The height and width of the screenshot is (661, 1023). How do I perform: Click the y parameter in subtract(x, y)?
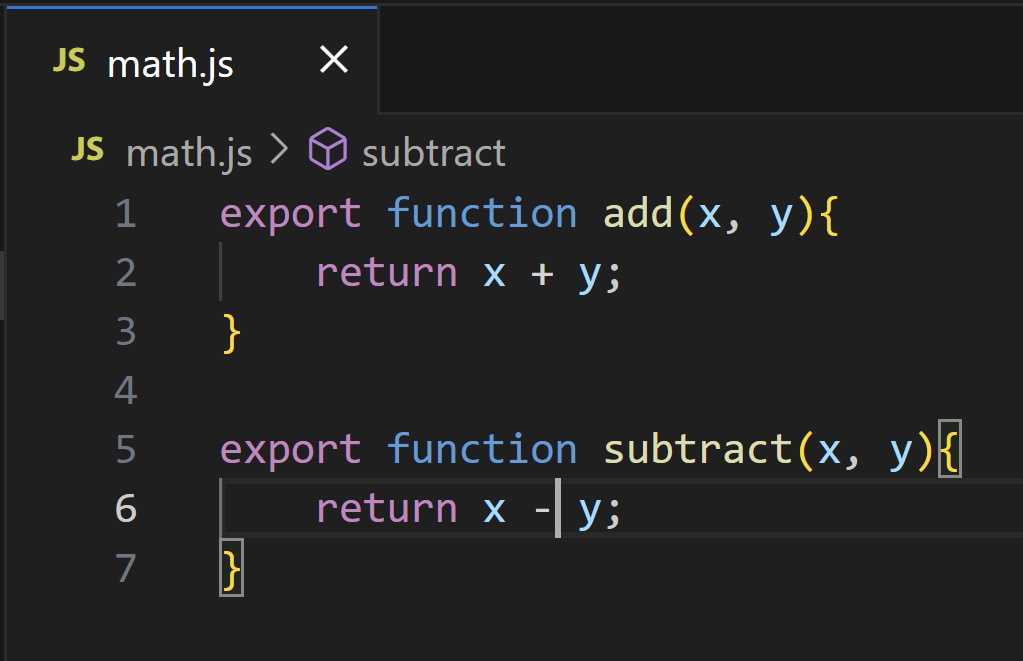coord(901,452)
